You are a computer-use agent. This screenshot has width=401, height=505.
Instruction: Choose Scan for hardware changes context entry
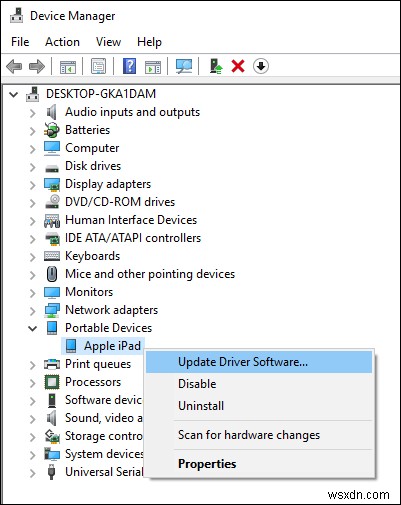pos(259,435)
